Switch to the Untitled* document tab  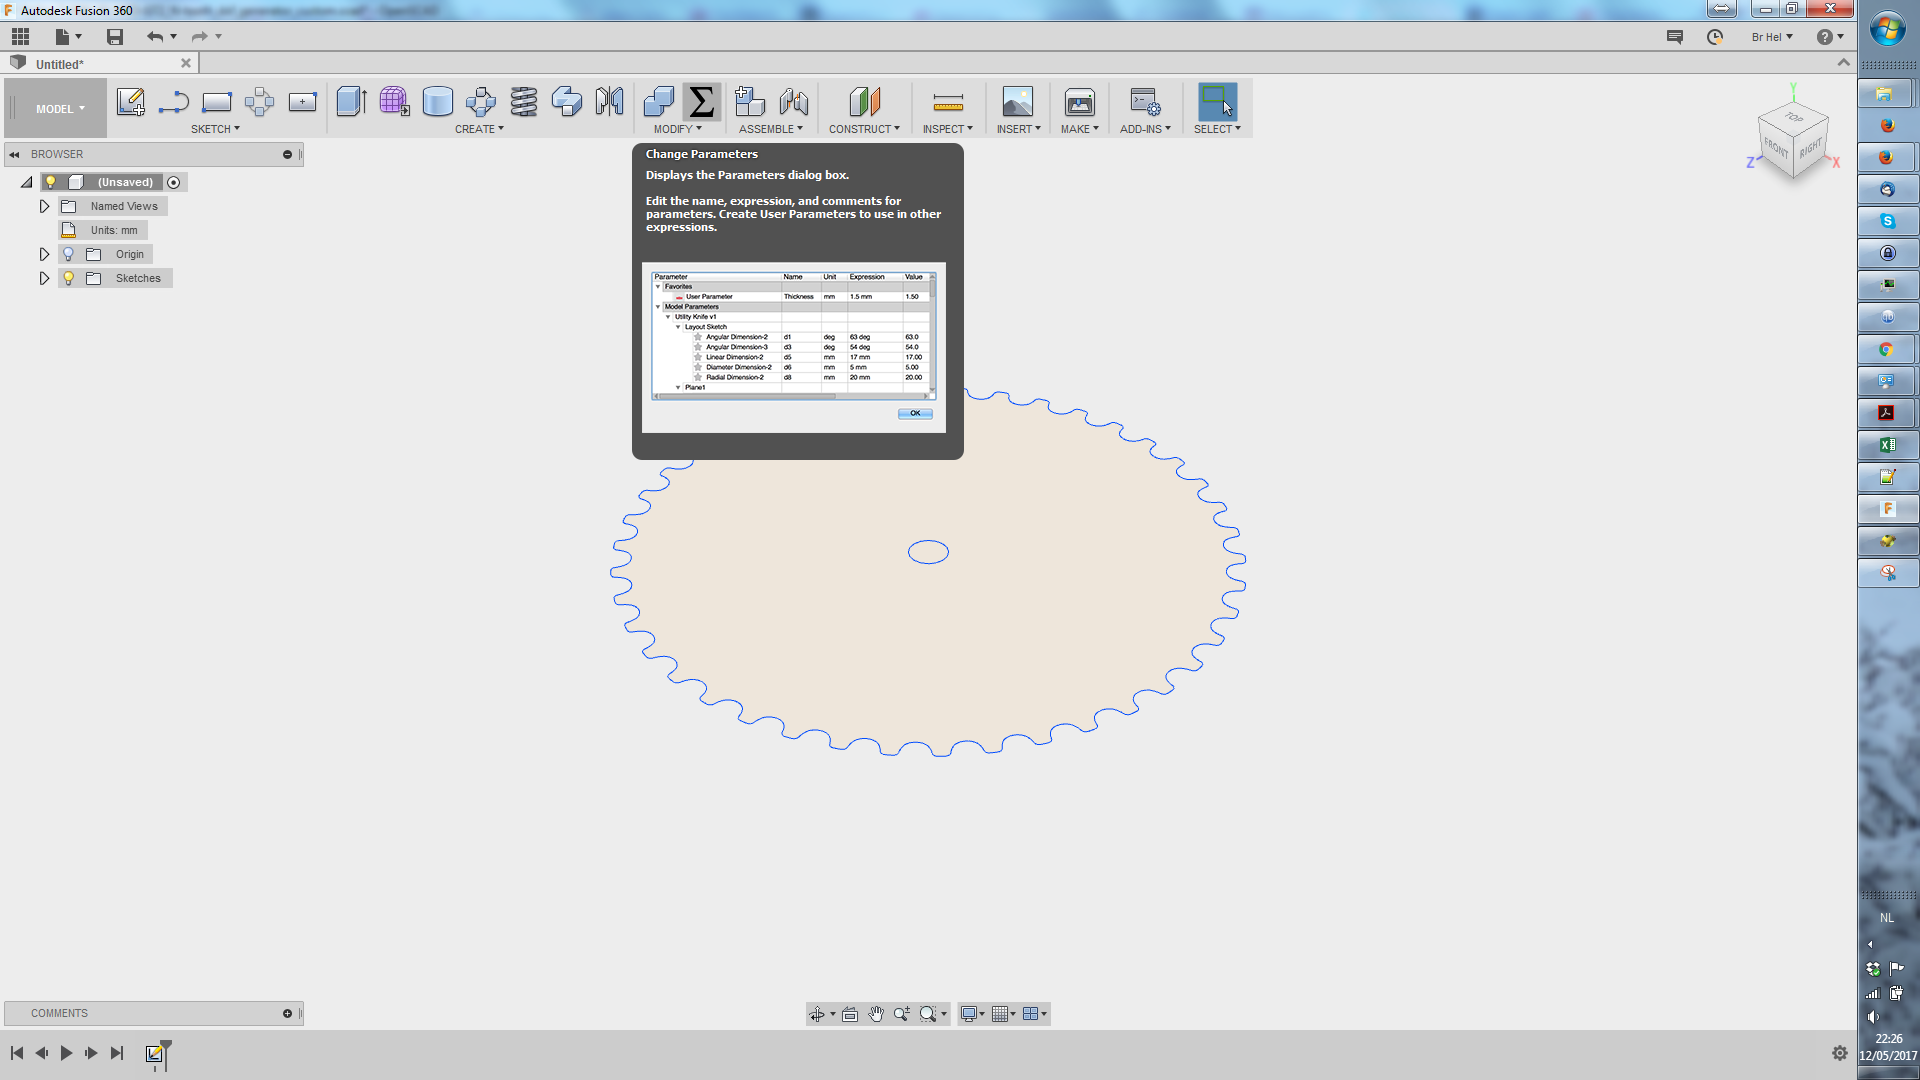(x=60, y=64)
